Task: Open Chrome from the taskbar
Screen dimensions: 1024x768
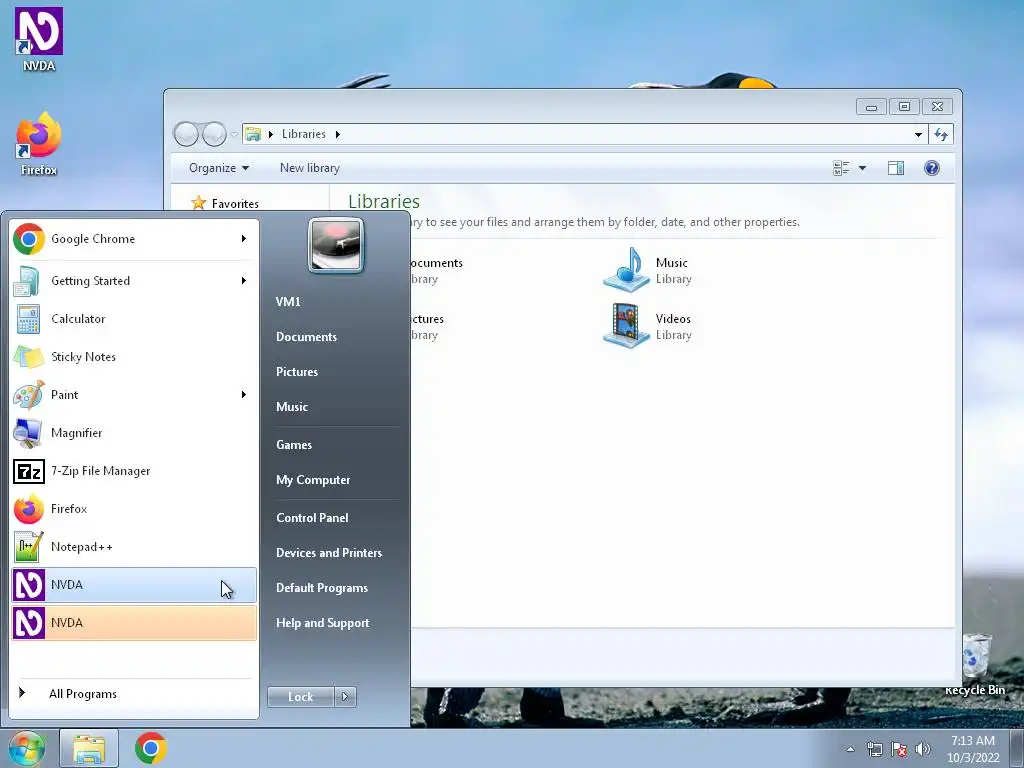Action: 151,748
